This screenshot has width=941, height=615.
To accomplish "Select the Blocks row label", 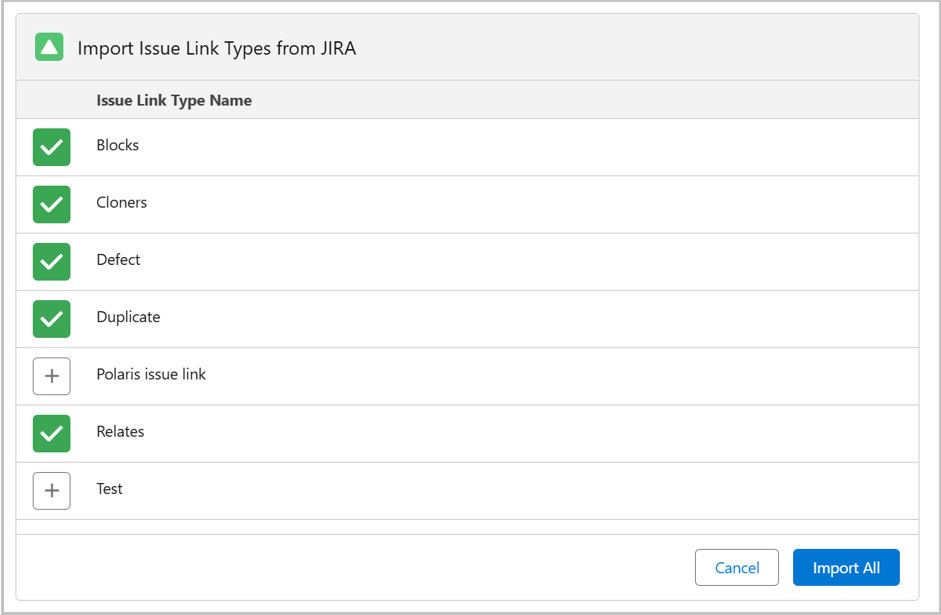I will (x=118, y=145).
